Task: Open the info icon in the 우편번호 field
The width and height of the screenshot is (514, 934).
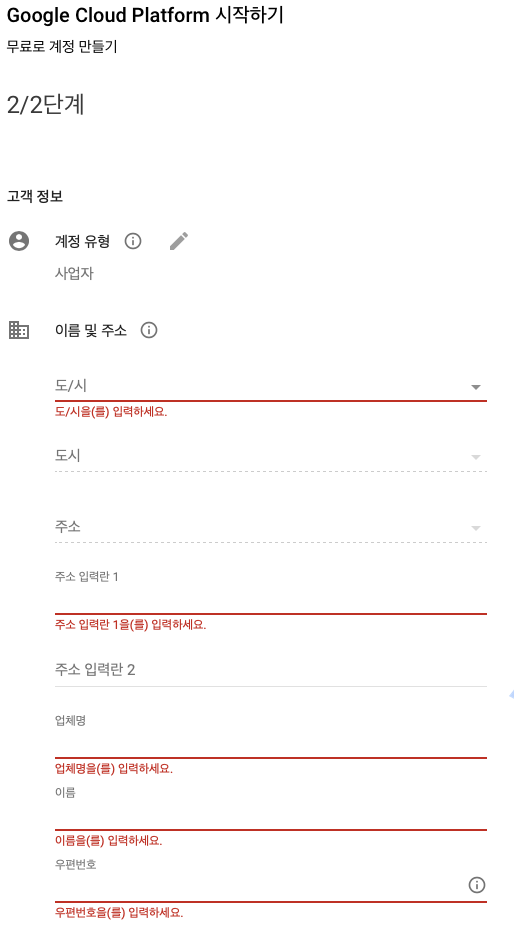Action: tap(476, 885)
